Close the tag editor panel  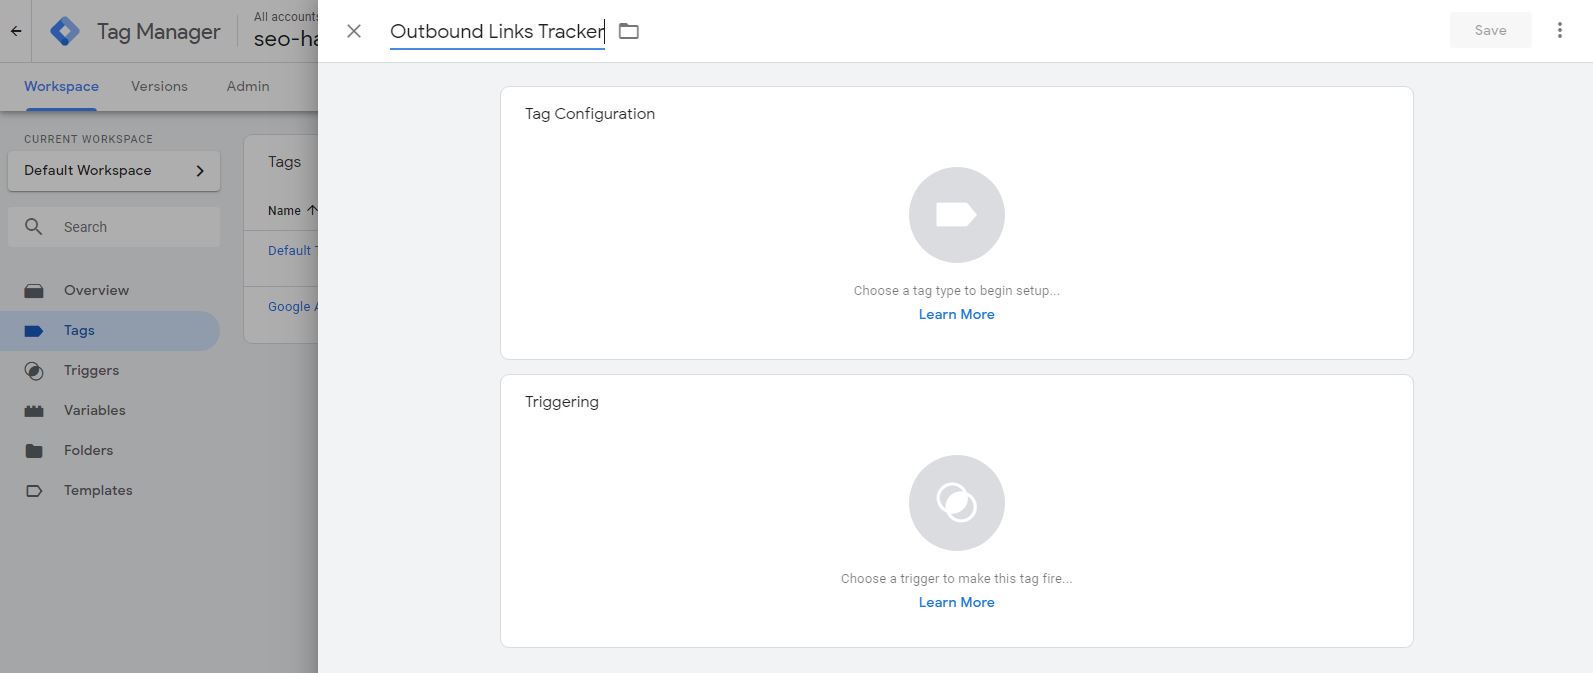click(x=354, y=31)
